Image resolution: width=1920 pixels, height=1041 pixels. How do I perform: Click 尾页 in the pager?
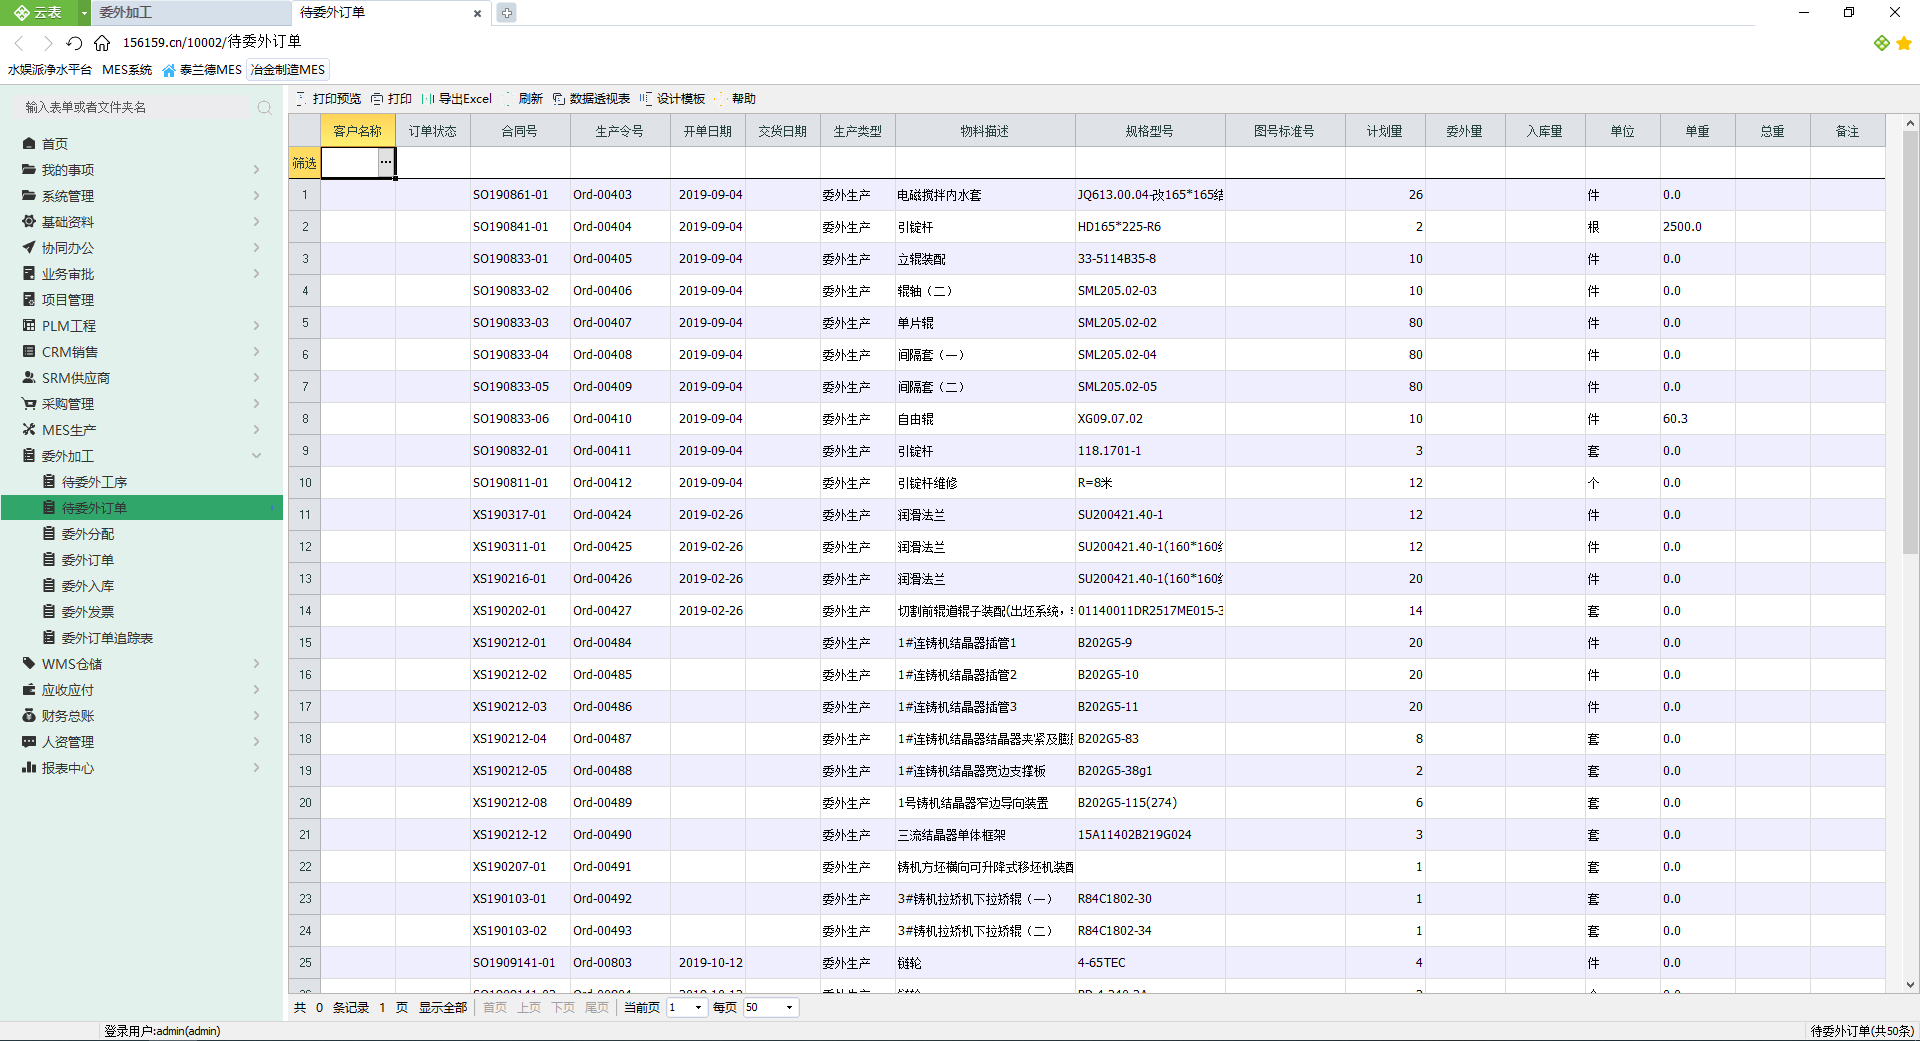[x=597, y=1008]
